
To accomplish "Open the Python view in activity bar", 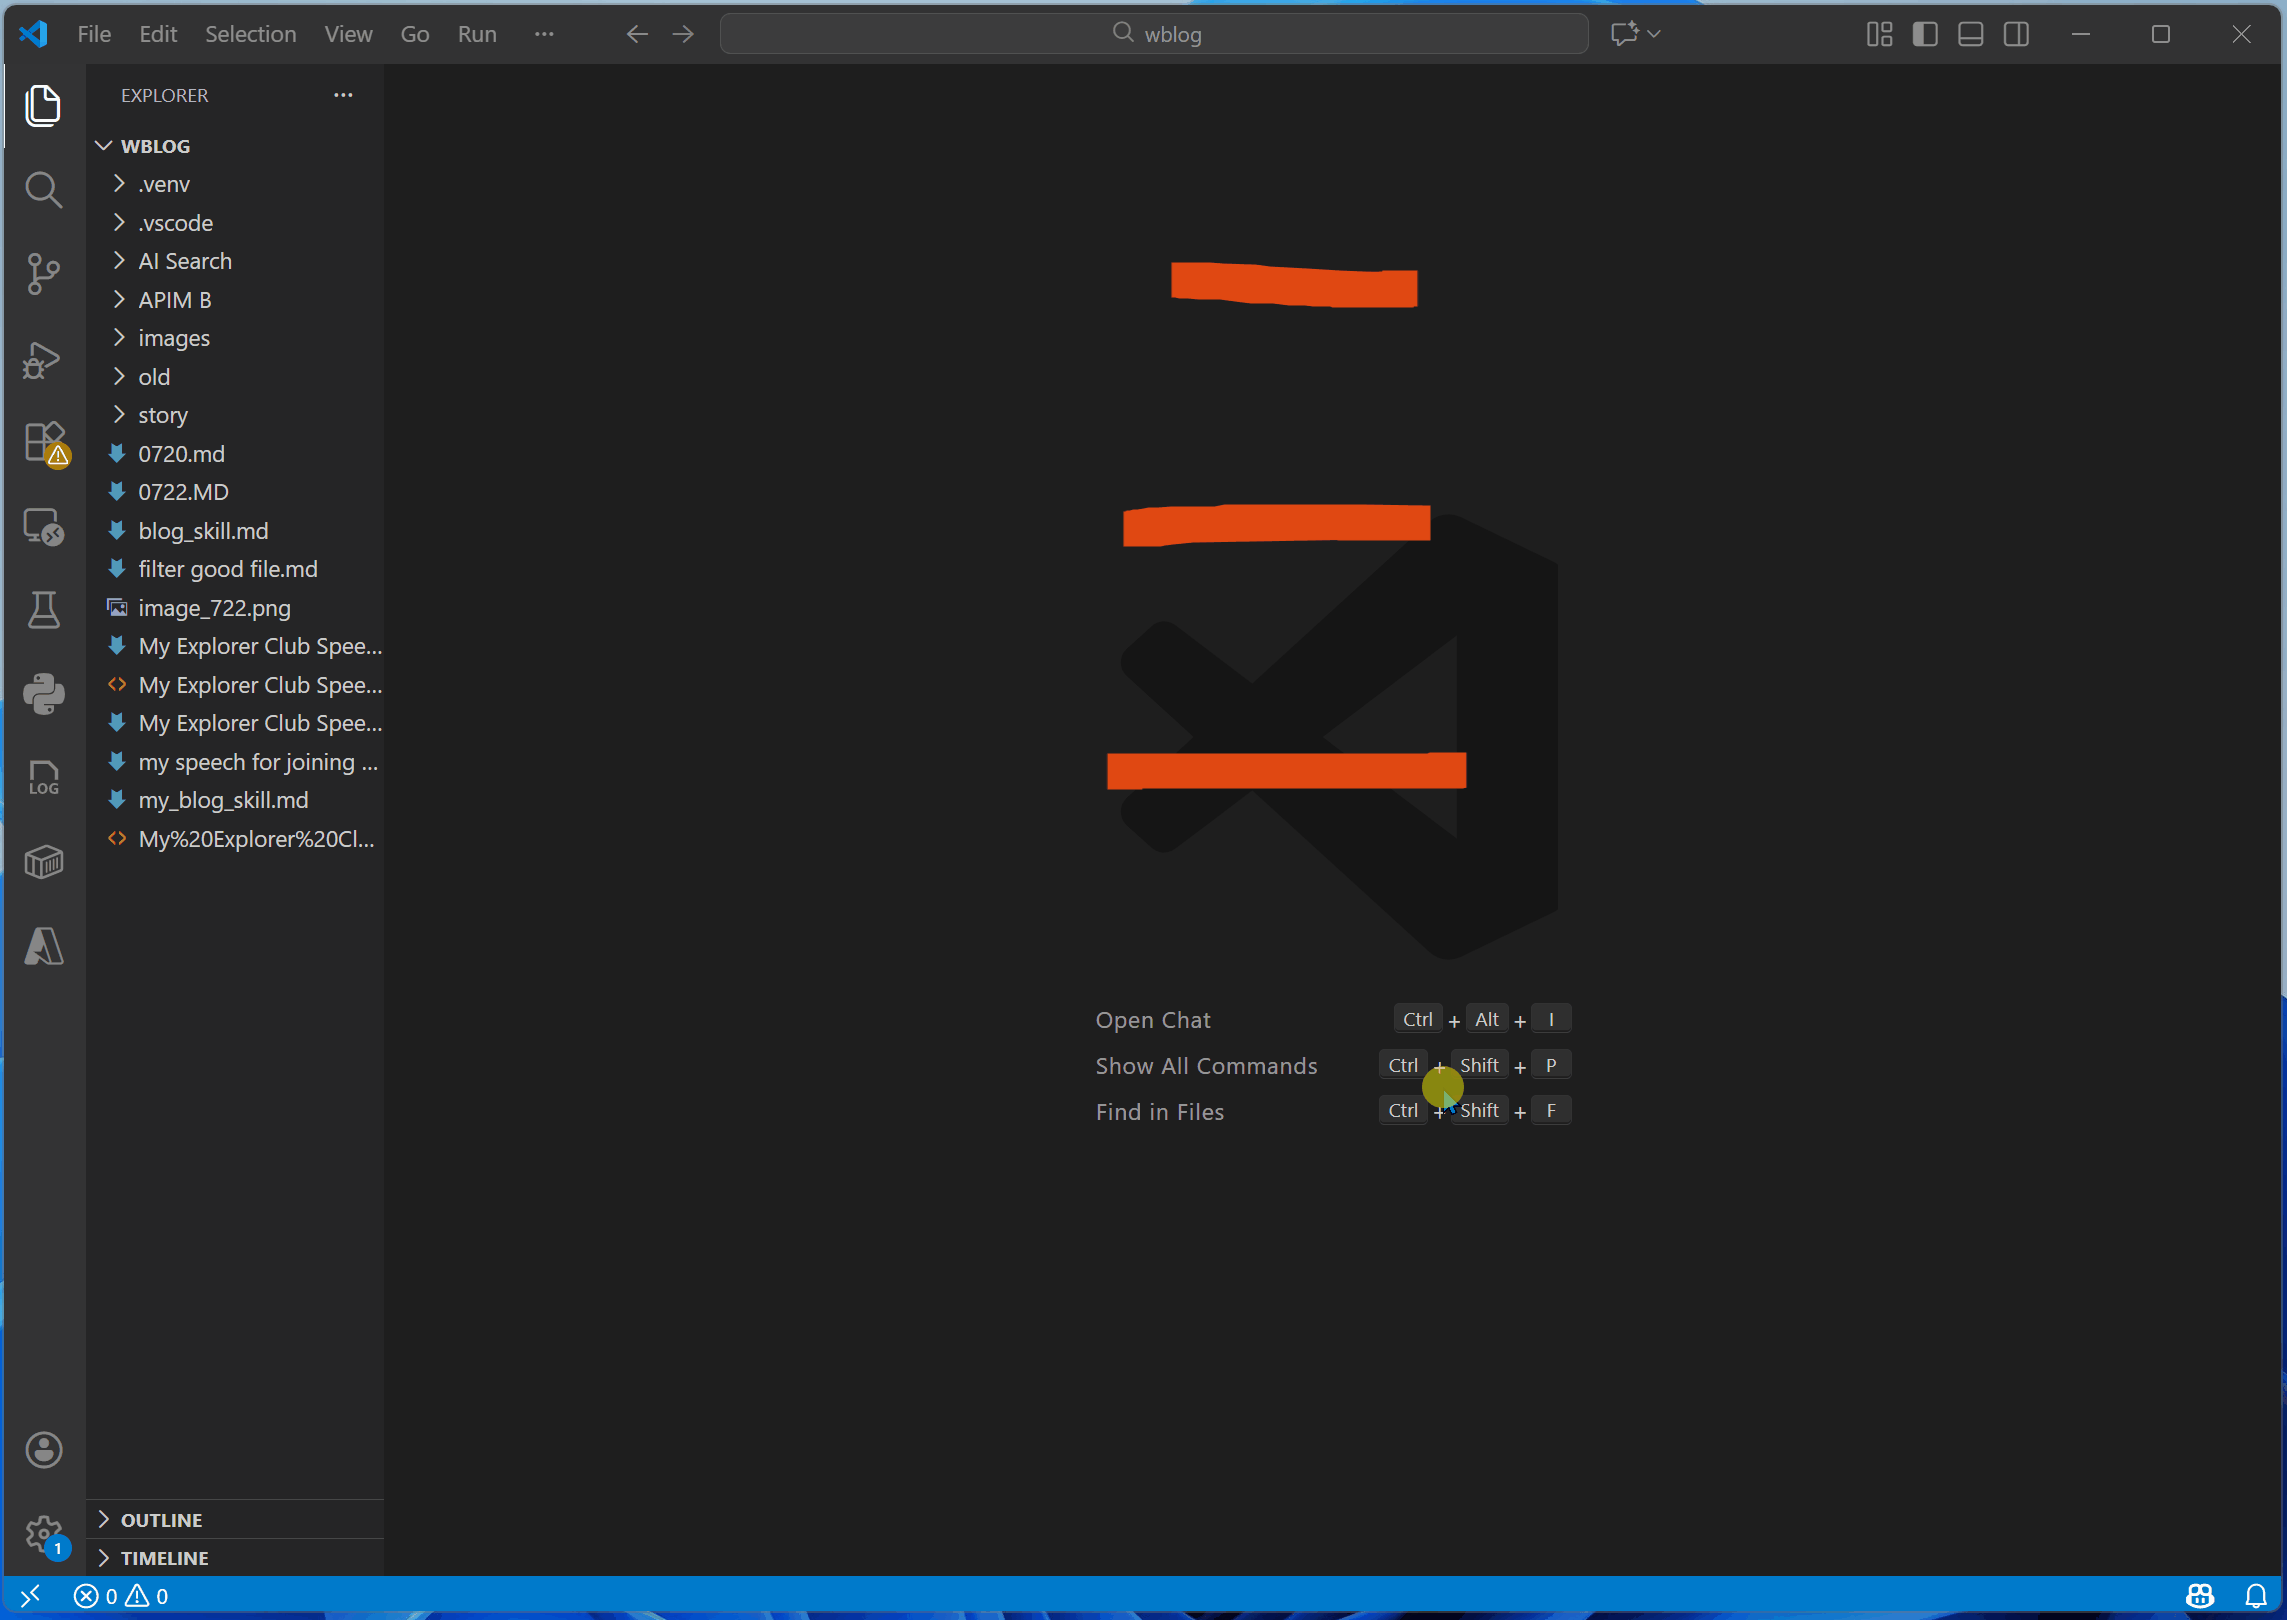I will coord(43,694).
